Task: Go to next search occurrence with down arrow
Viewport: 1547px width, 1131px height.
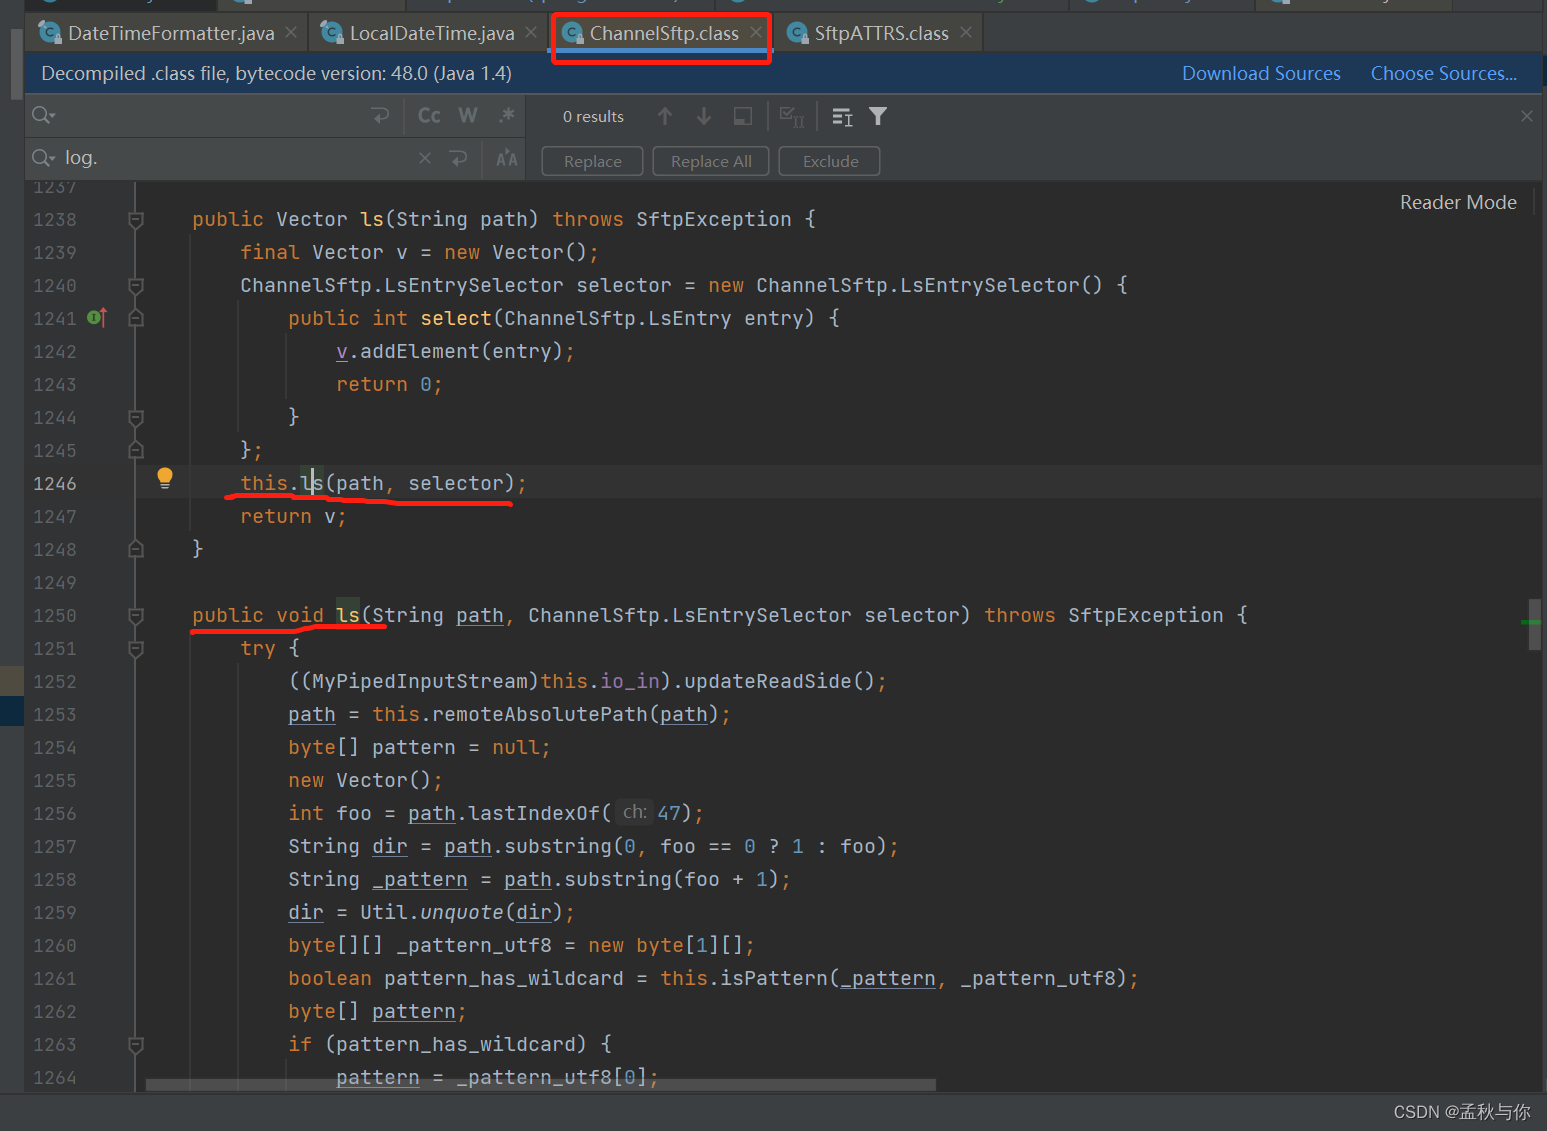Action: (x=704, y=115)
